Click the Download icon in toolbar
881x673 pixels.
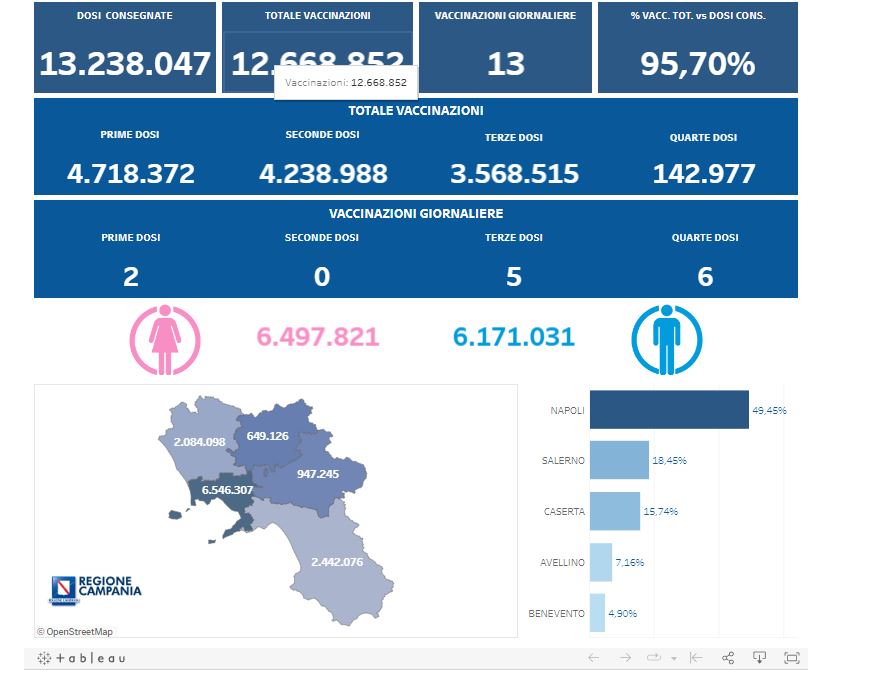[x=760, y=658]
